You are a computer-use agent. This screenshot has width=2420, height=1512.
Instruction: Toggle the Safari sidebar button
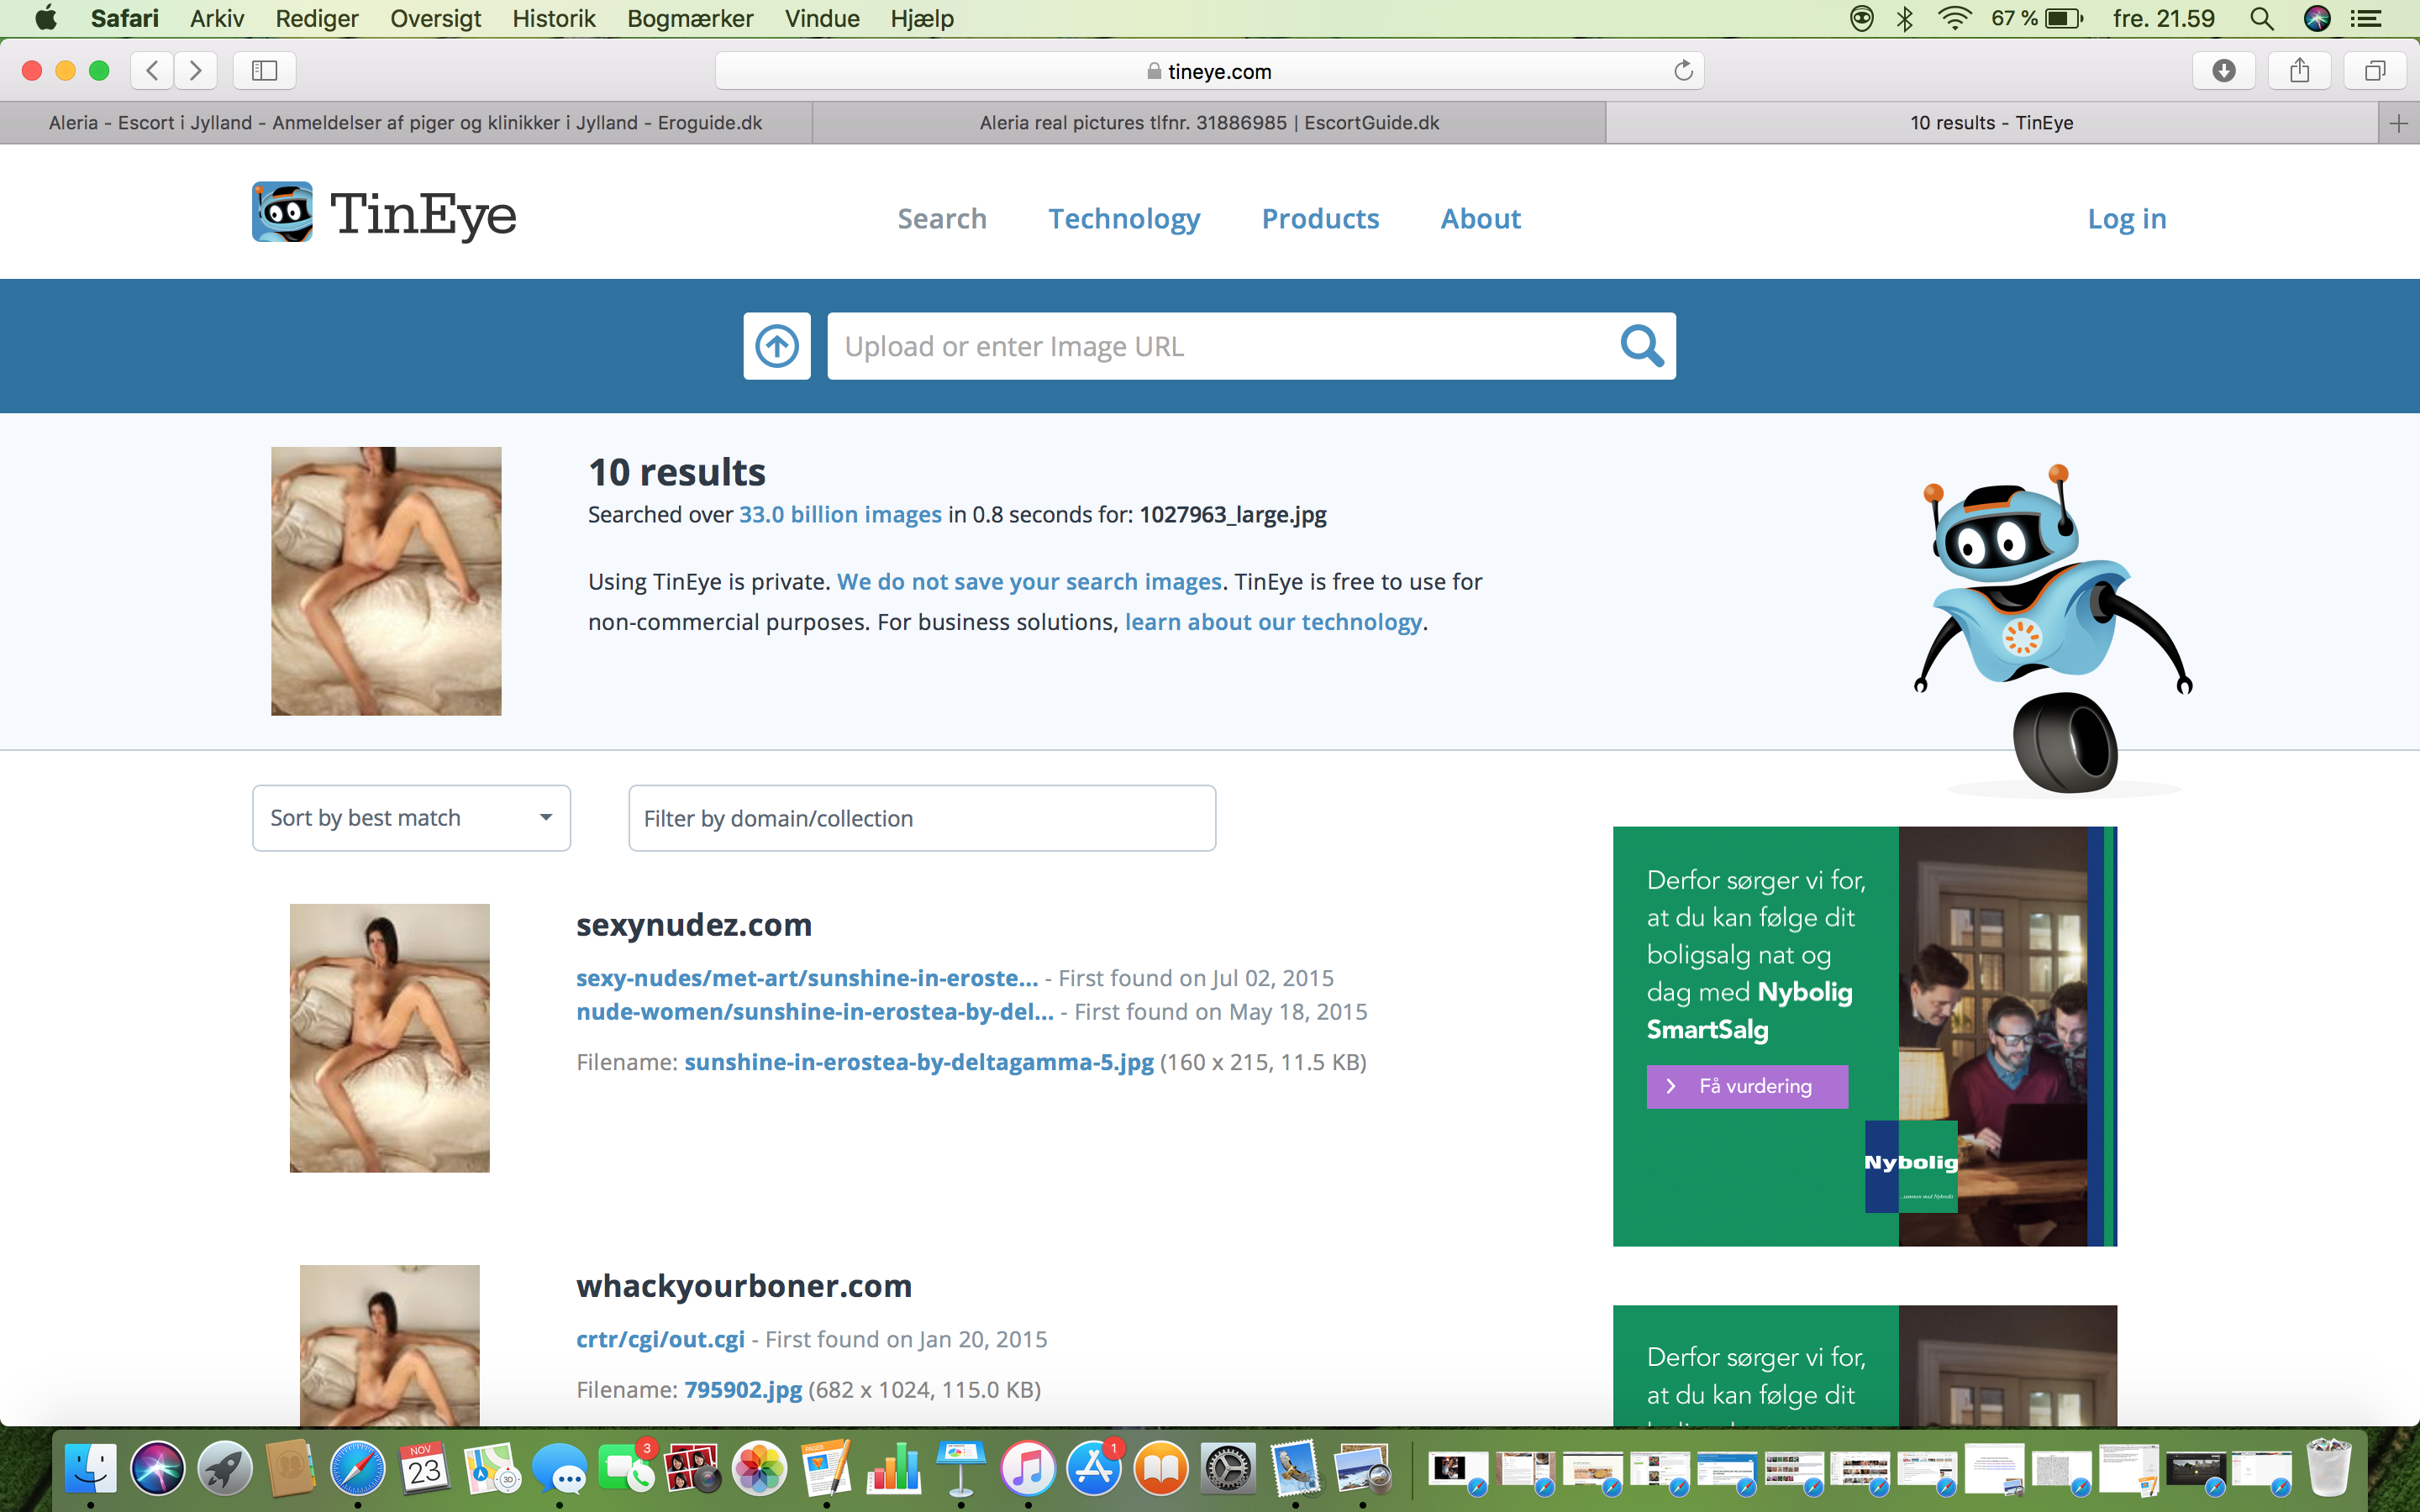point(264,70)
